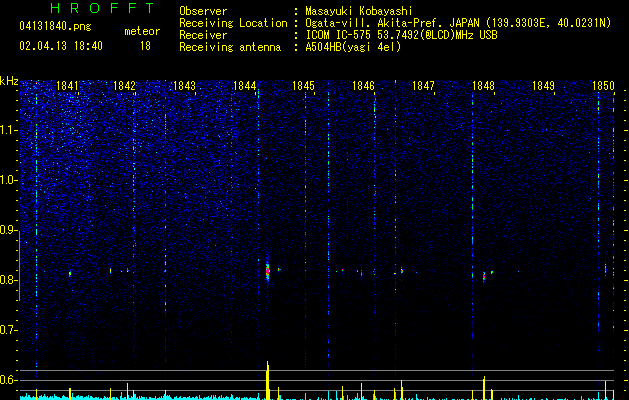Screen dimensions: 629x400
Task: Click the 1849 time marker
Action: pyautogui.click(x=543, y=86)
